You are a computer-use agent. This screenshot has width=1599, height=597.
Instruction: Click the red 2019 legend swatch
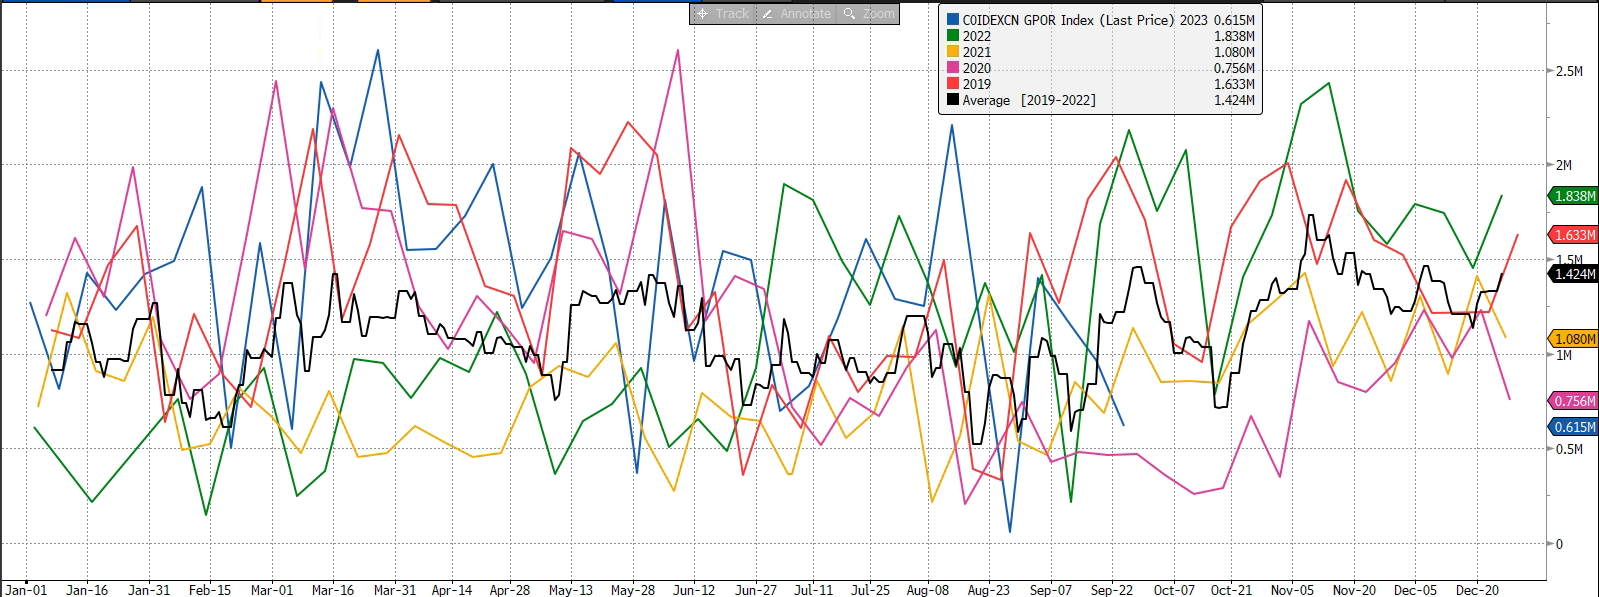coord(953,84)
